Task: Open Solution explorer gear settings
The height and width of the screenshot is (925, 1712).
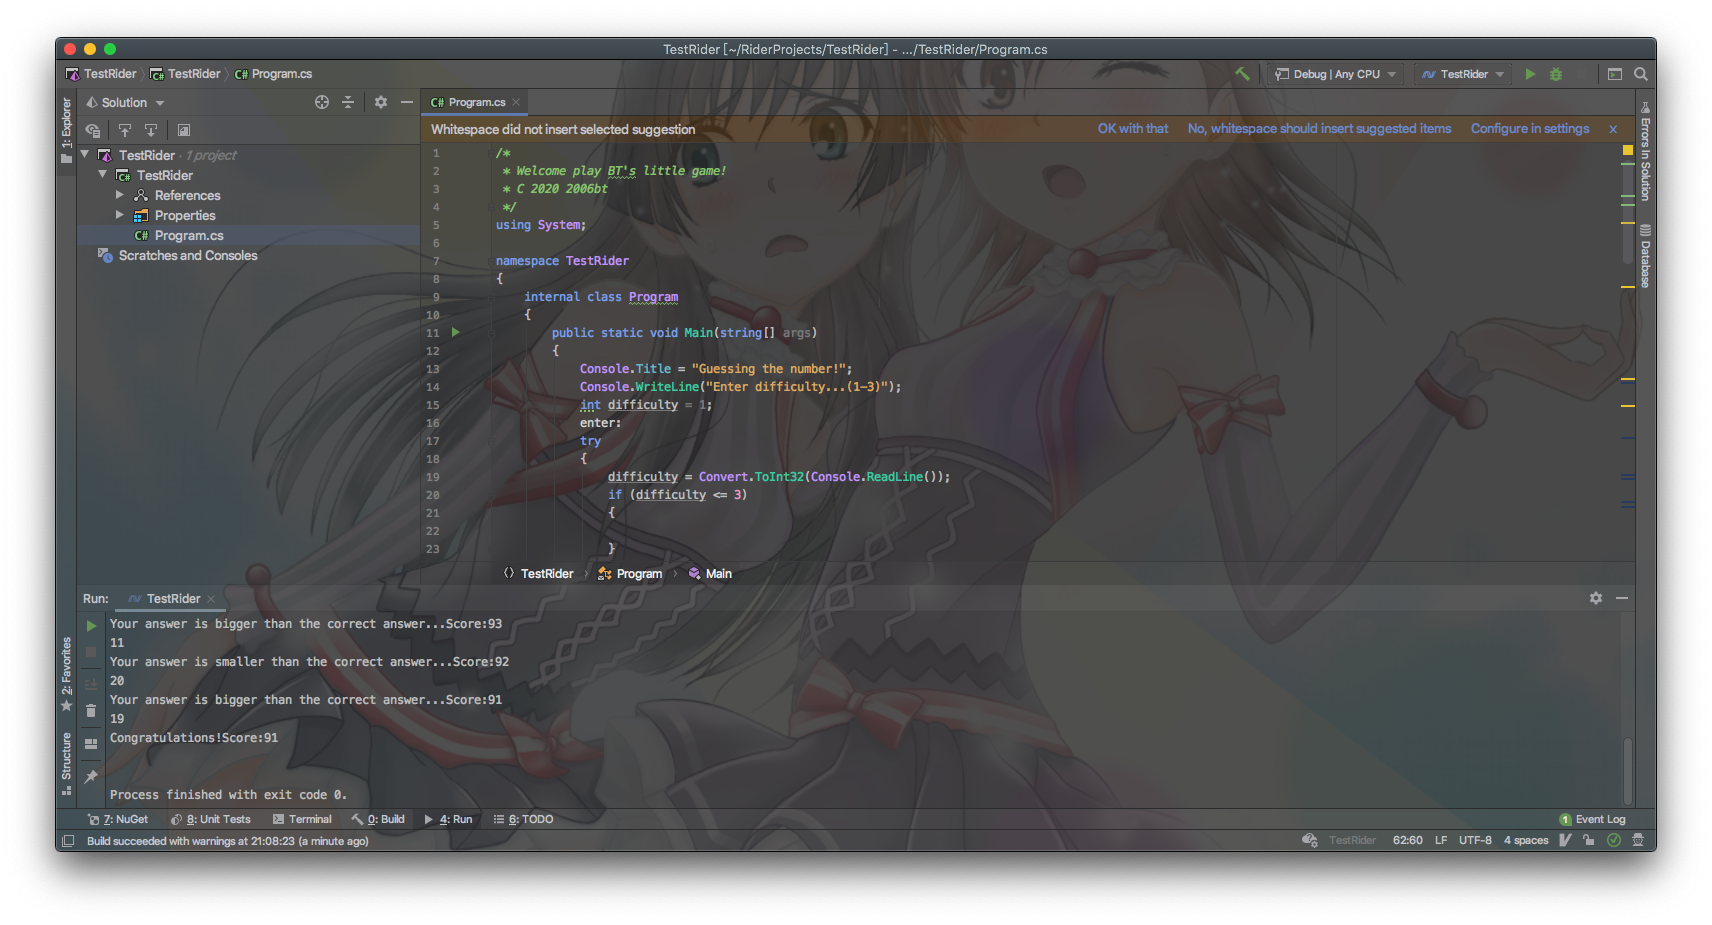Action: pos(381,102)
